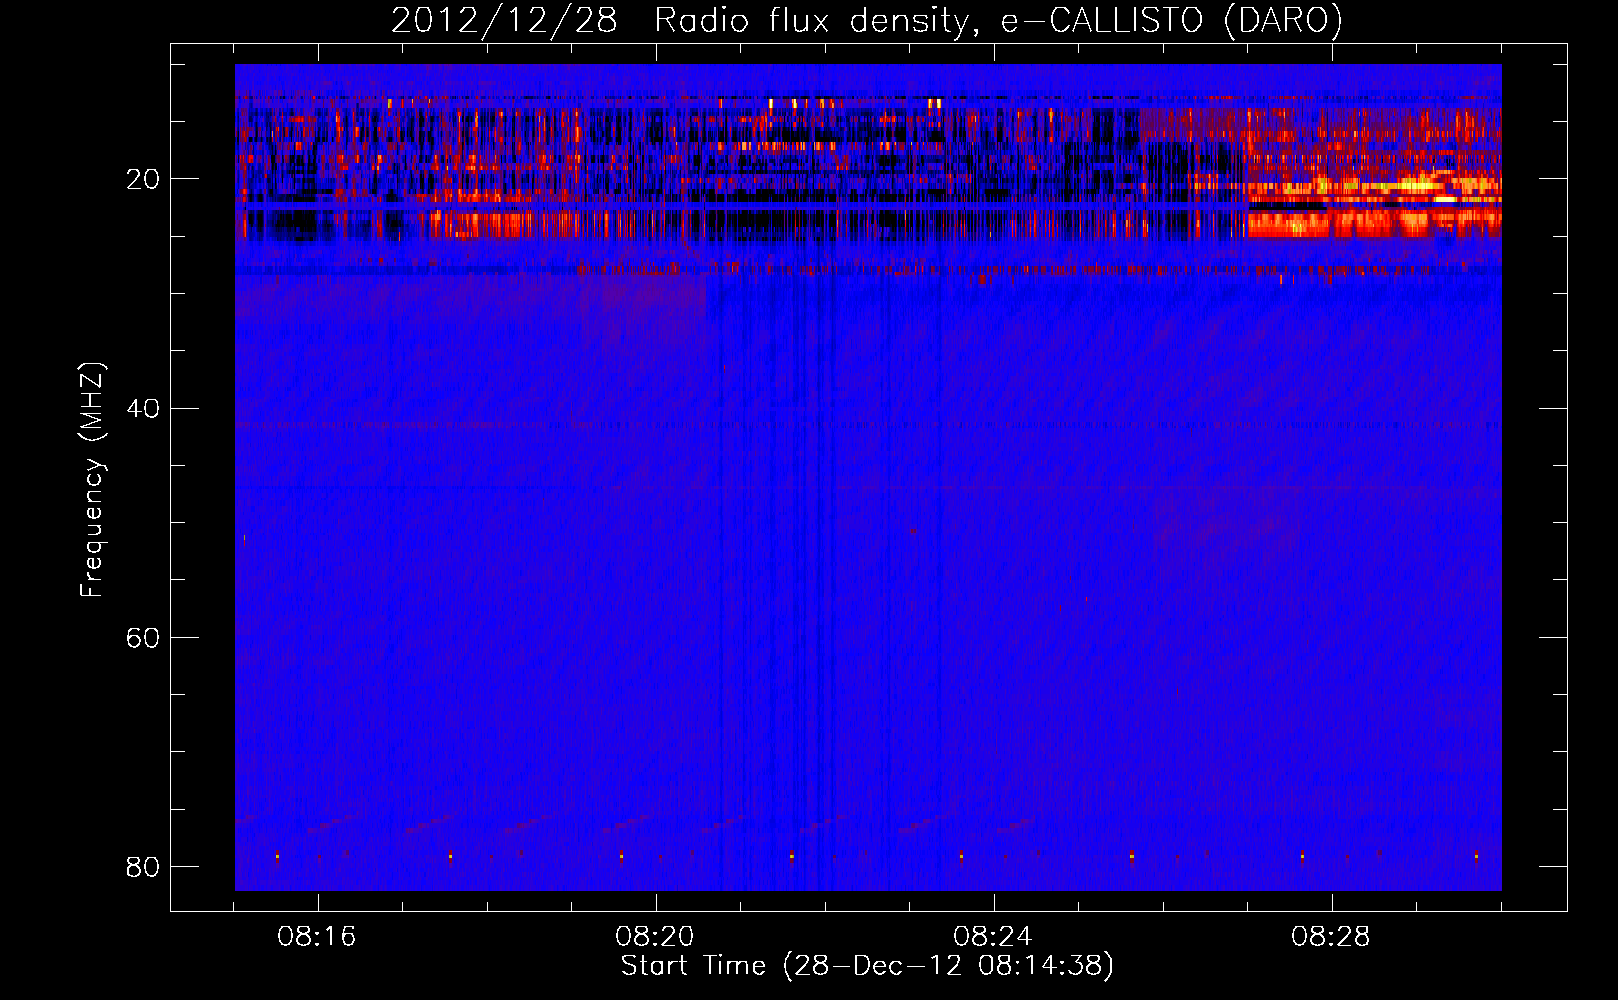Click the 60 MHz frequency tick label
Viewport: 1618px width, 1000px height.
point(143,638)
